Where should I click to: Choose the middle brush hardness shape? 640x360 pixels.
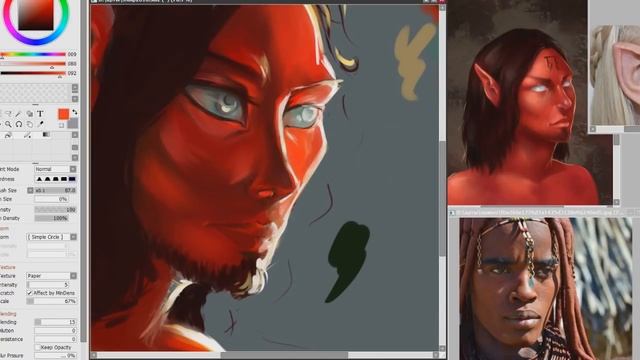(56, 179)
